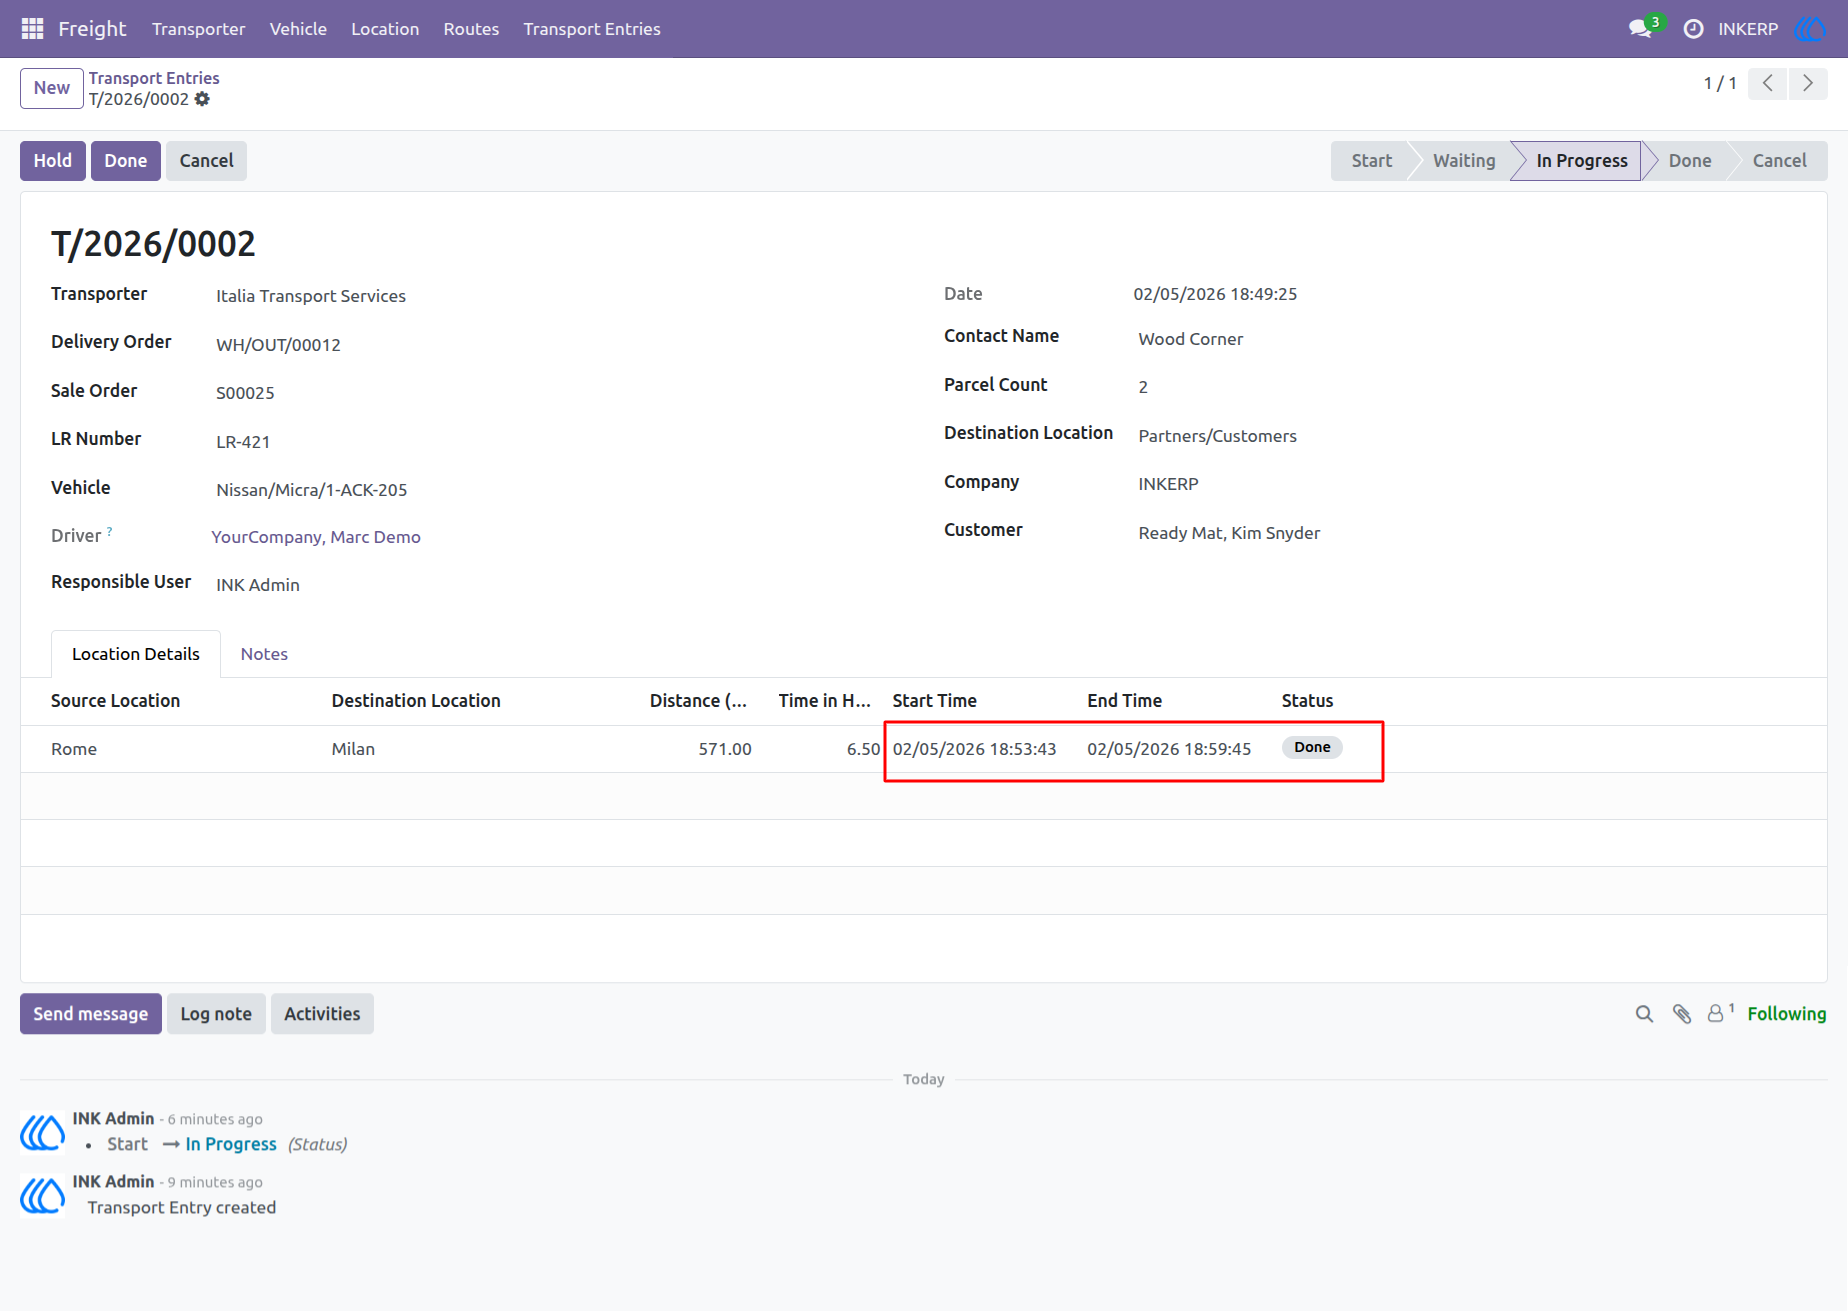Open the driver link YourCompany, Marc Demo
Viewport: 1848px width, 1314px height.
coord(316,537)
